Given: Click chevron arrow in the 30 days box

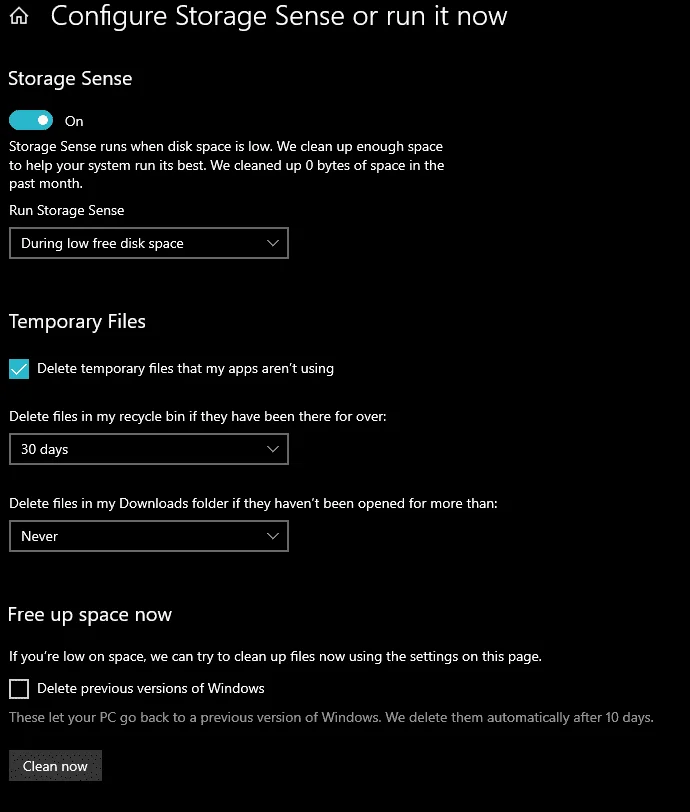Looking at the screenshot, I should click(273, 449).
